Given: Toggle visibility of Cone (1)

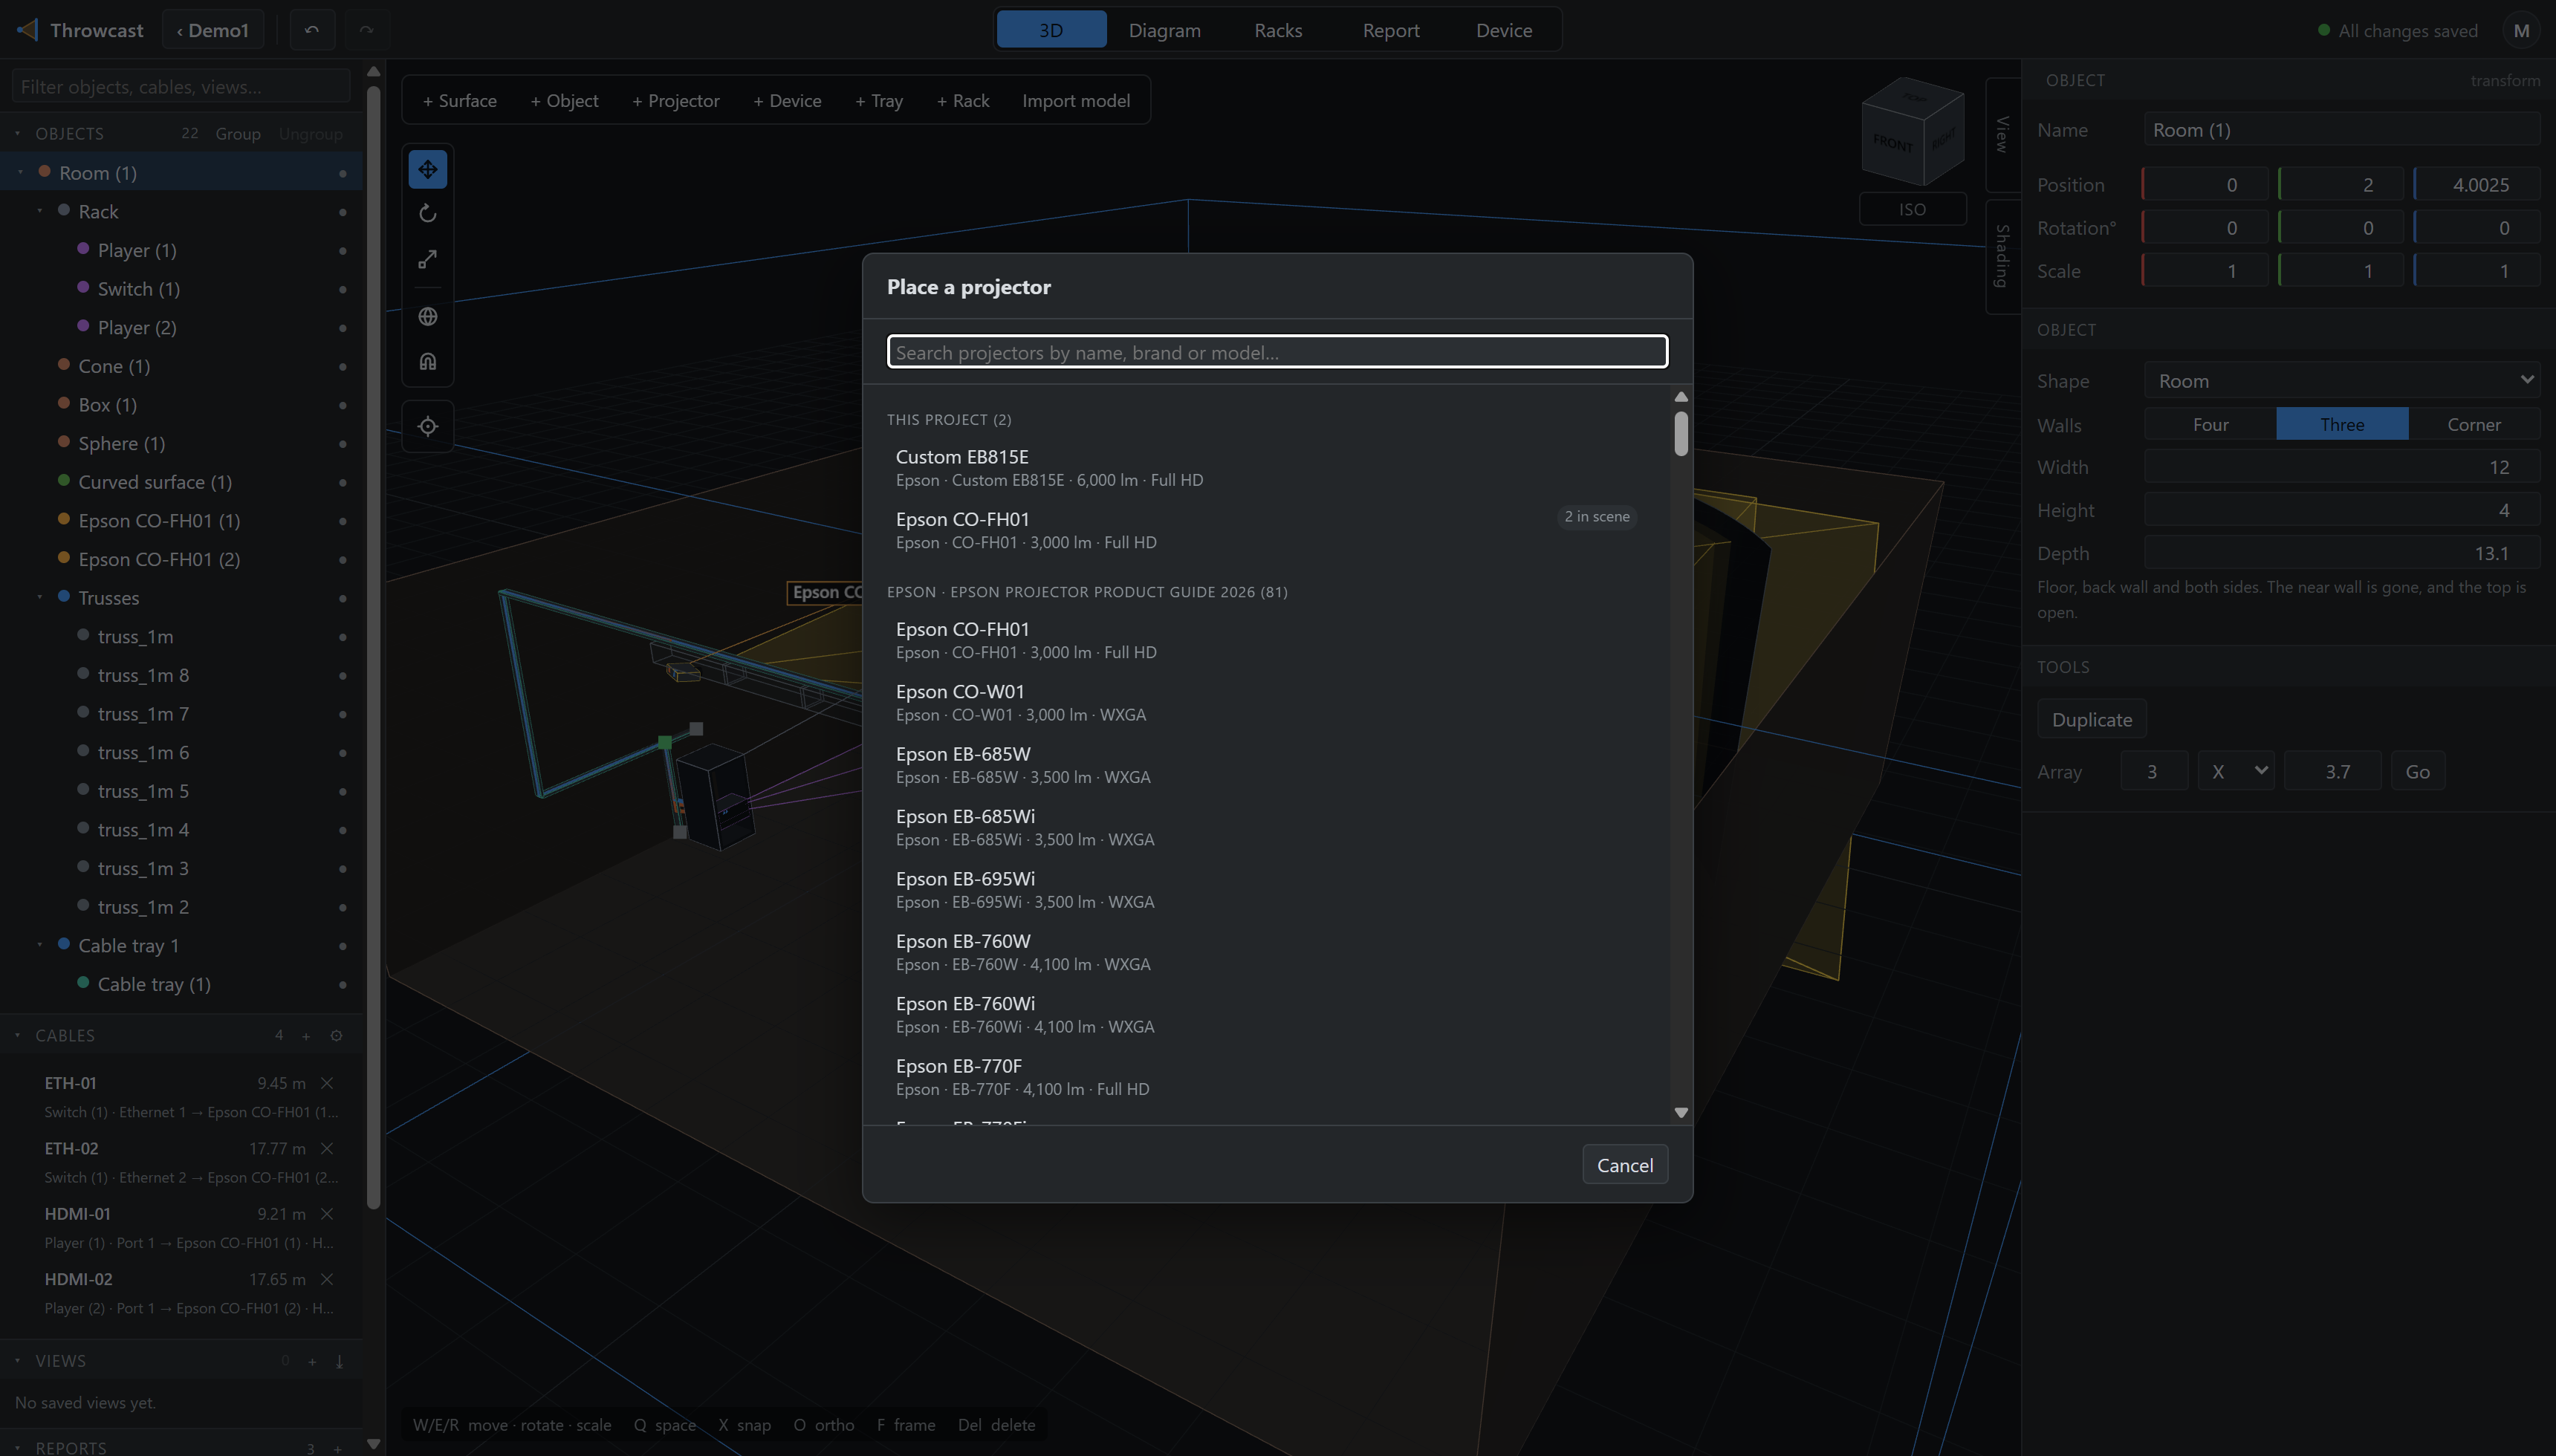Looking at the screenshot, I should 343,367.
